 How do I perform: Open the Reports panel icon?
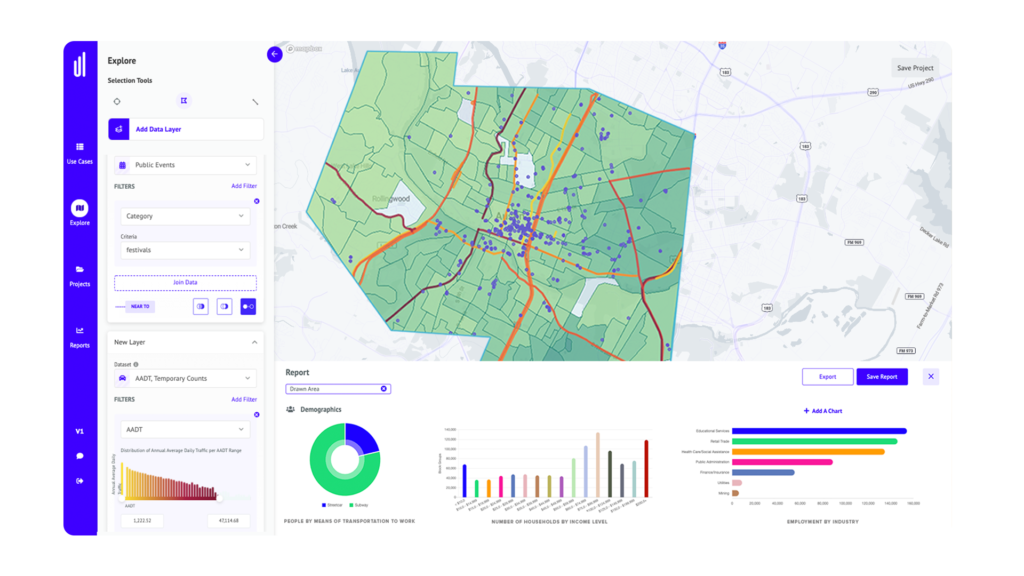78,333
